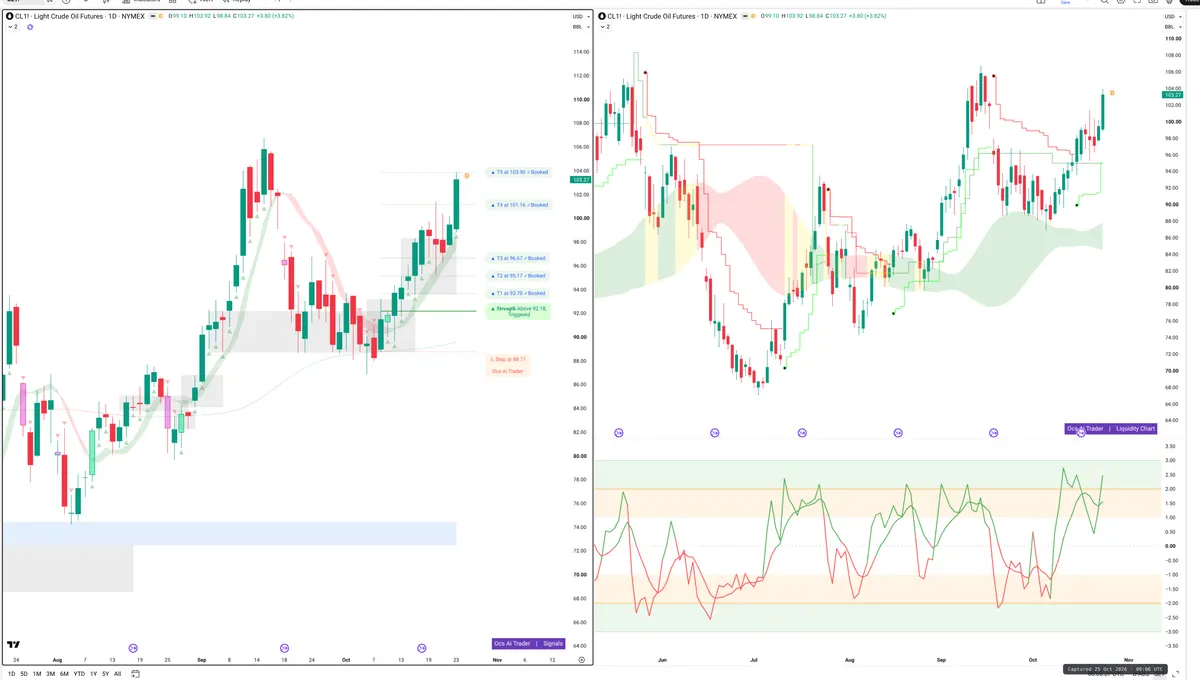Click the event marker near Oct 19 on left chart
This screenshot has width=1200, height=680.
coord(422,648)
